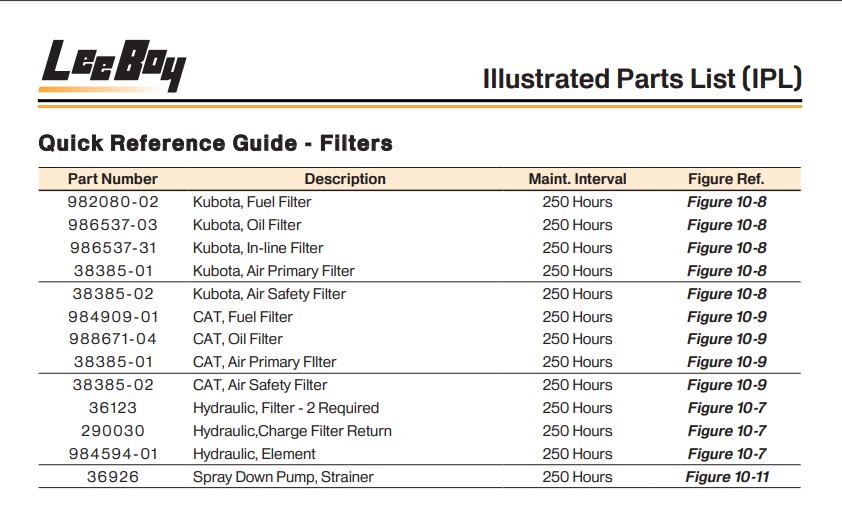842x513 pixels.
Task: Open Figure 10-7 link for Hydraulic Element
Action: tap(727, 454)
